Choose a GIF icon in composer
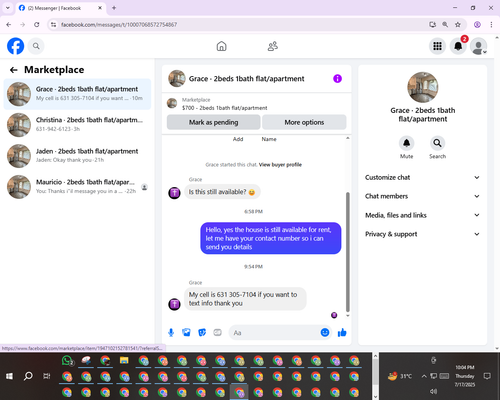This screenshot has height=400, width=500. (217, 332)
